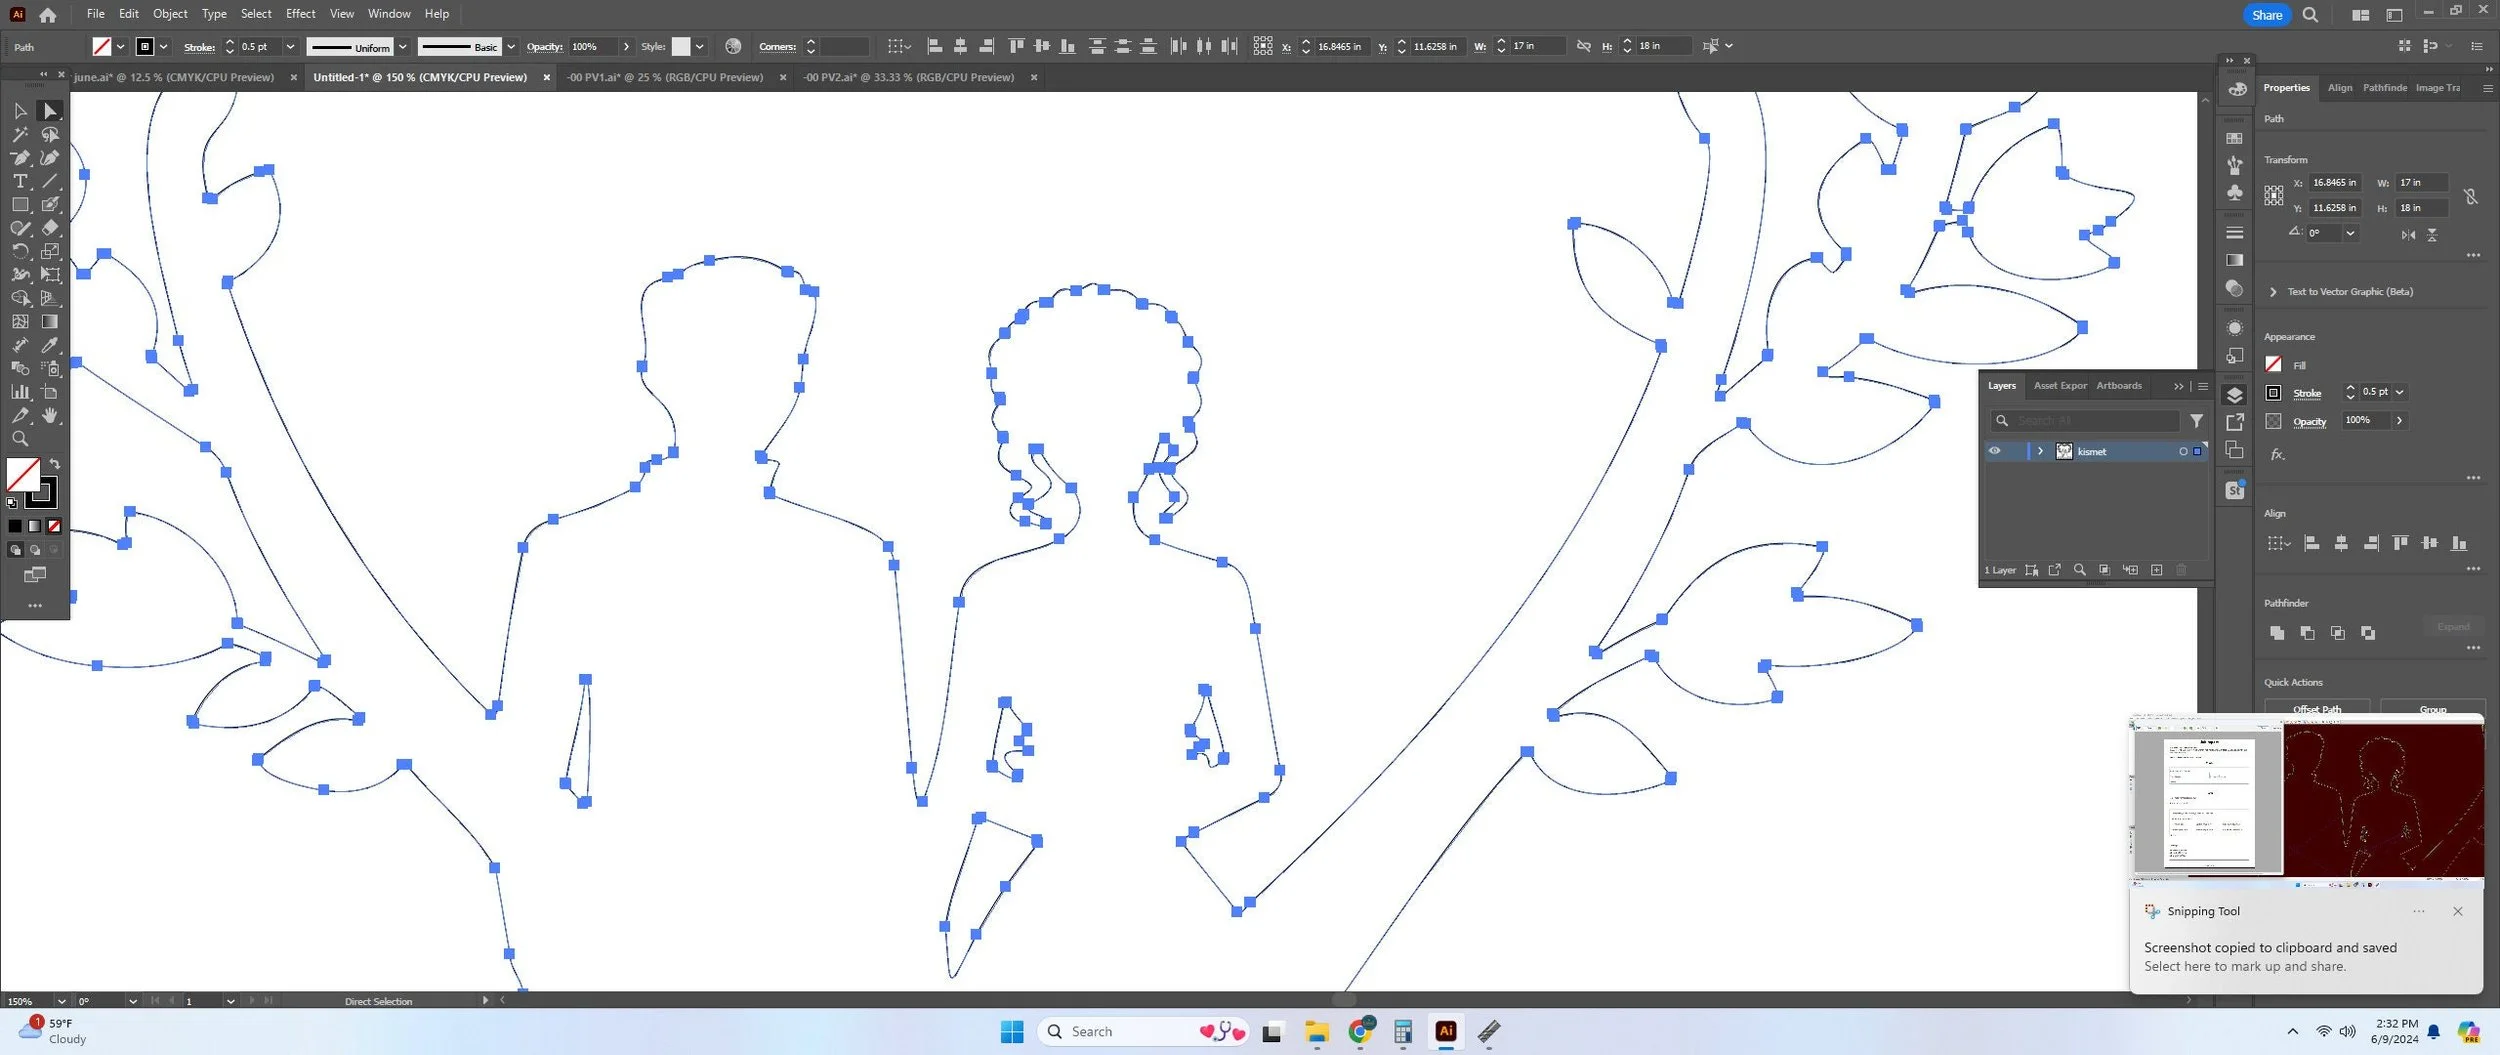Select the Hand tool
The height and width of the screenshot is (1055, 2500).
50,415
